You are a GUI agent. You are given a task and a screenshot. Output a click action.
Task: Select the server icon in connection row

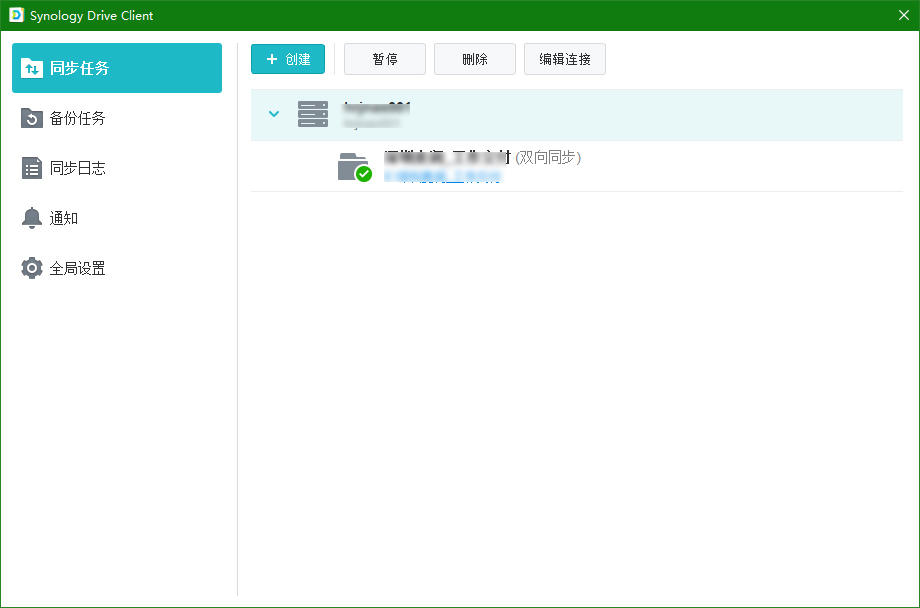pyautogui.click(x=313, y=114)
